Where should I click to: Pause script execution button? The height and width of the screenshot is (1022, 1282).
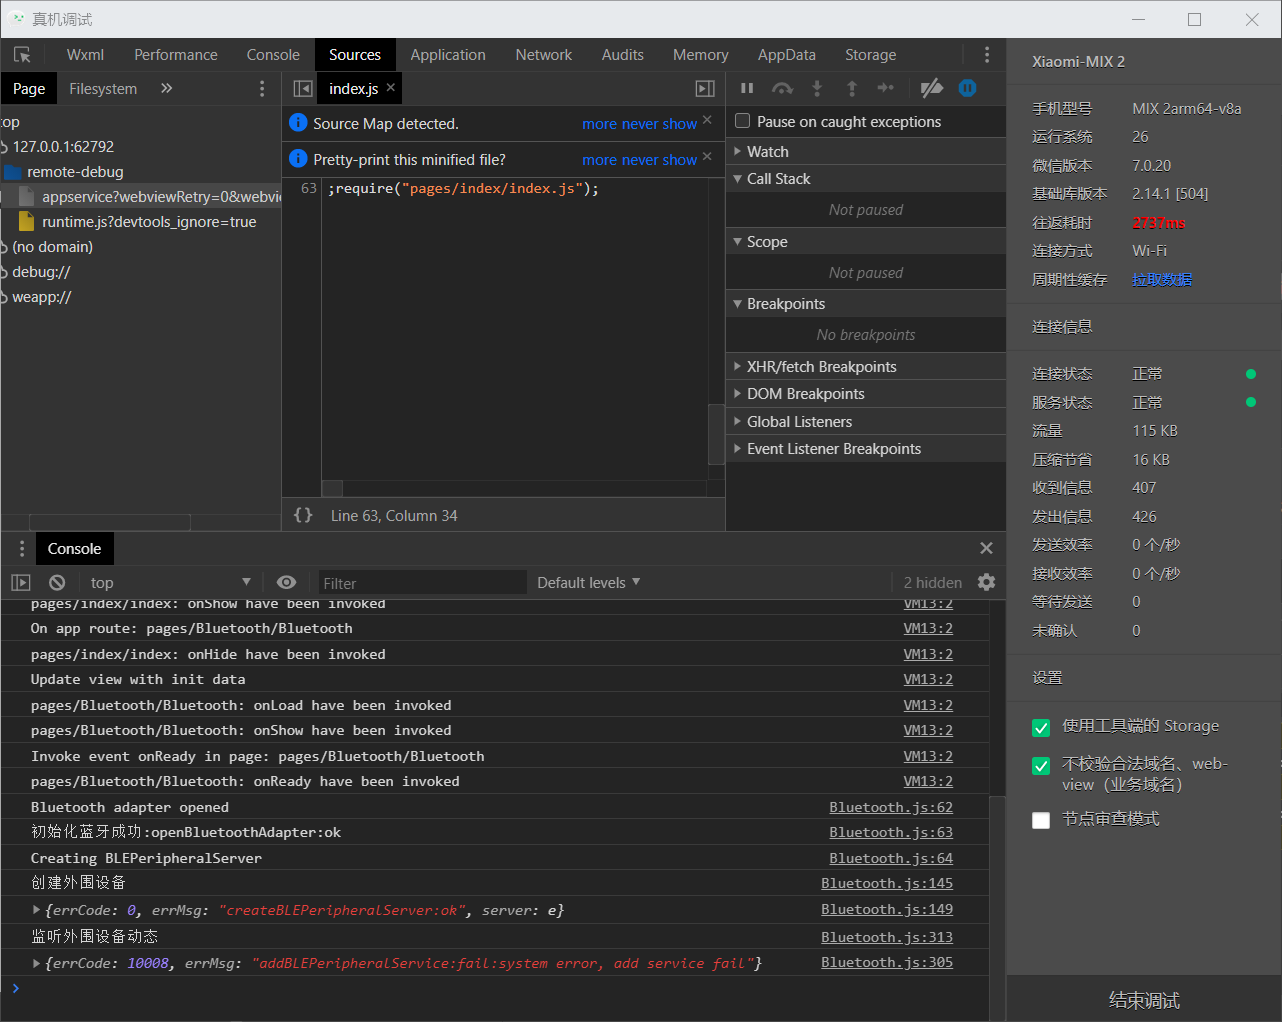tap(747, 88)
